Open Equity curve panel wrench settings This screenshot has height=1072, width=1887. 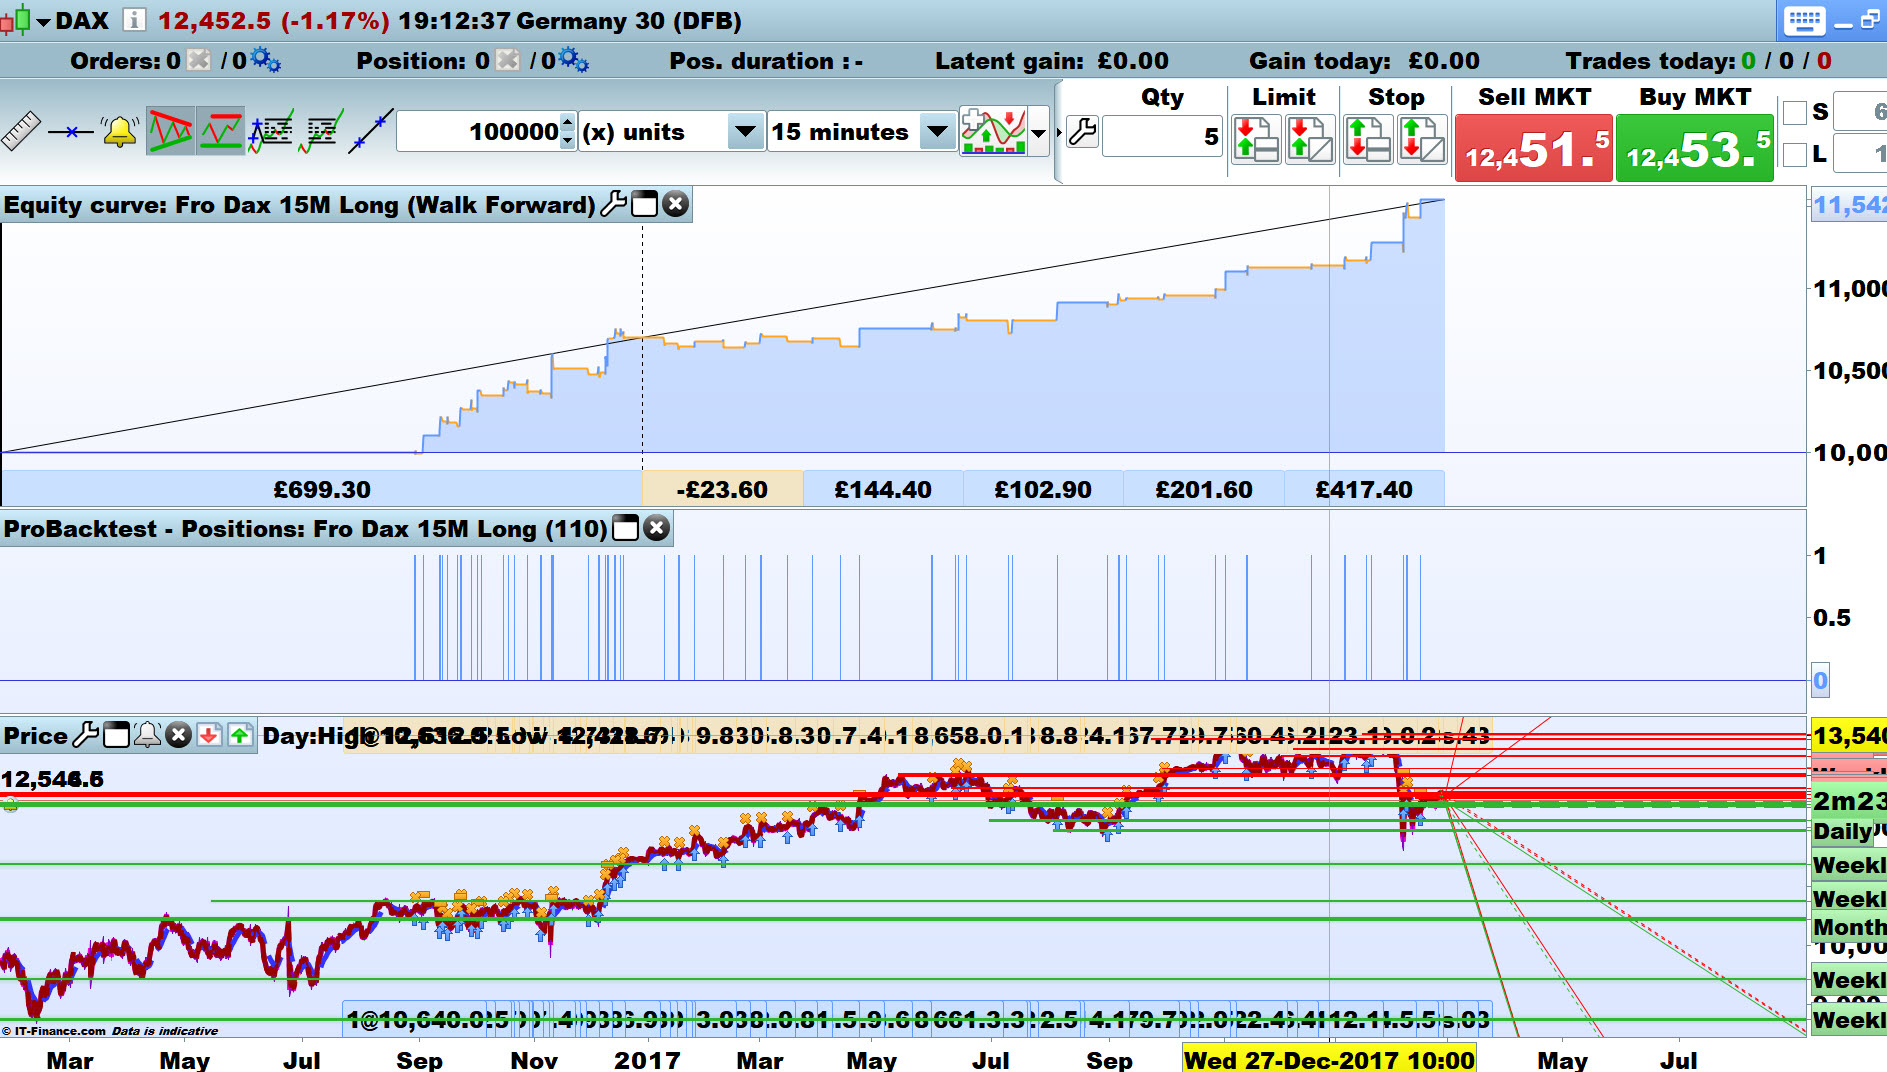pyautogui.click(x=613, y=204)
